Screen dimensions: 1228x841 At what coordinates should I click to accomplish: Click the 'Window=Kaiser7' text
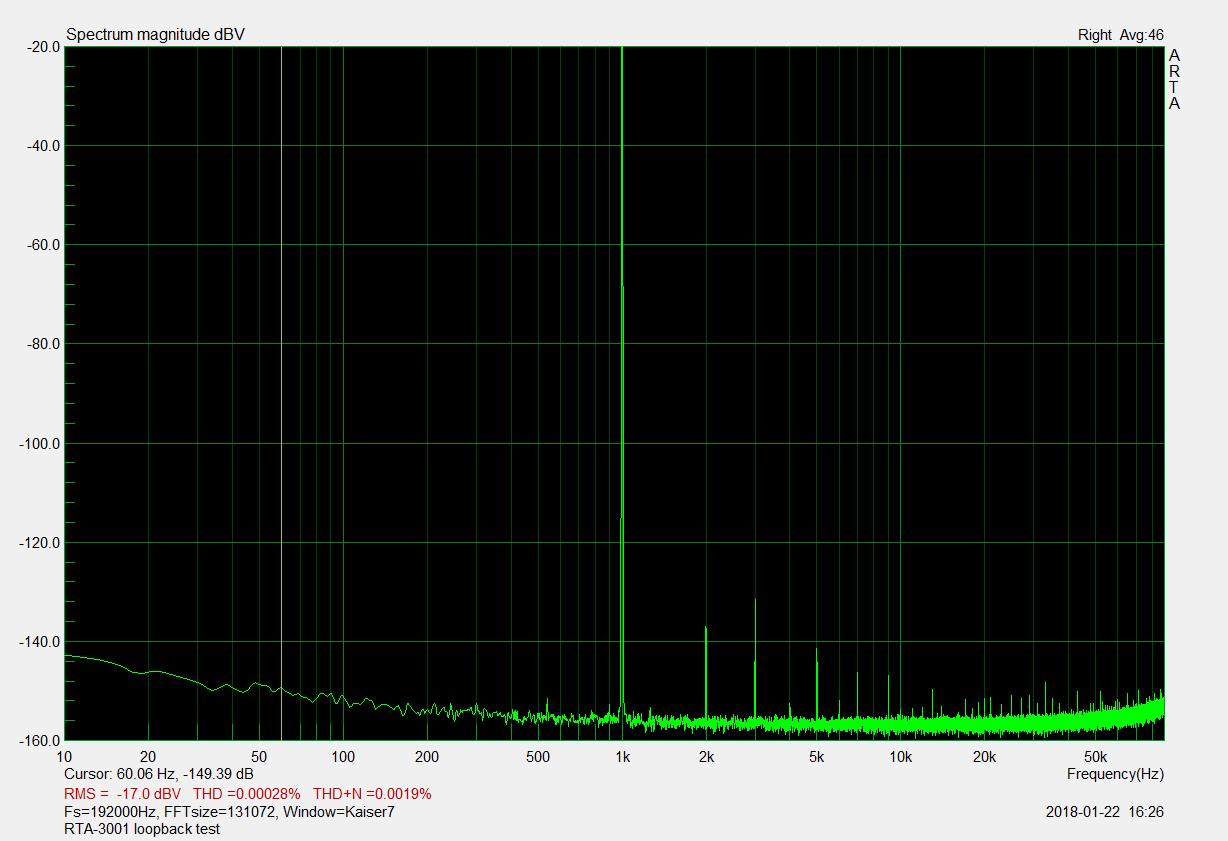pos(339,812)
